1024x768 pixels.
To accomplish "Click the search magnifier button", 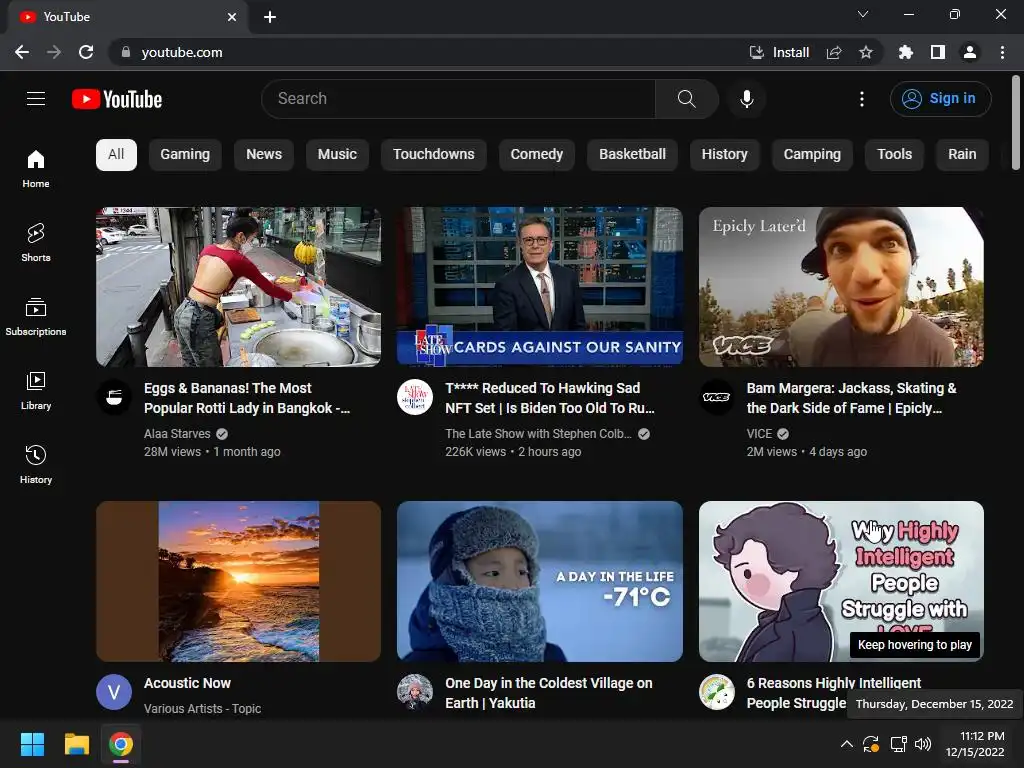I will [x=686, y=99].
